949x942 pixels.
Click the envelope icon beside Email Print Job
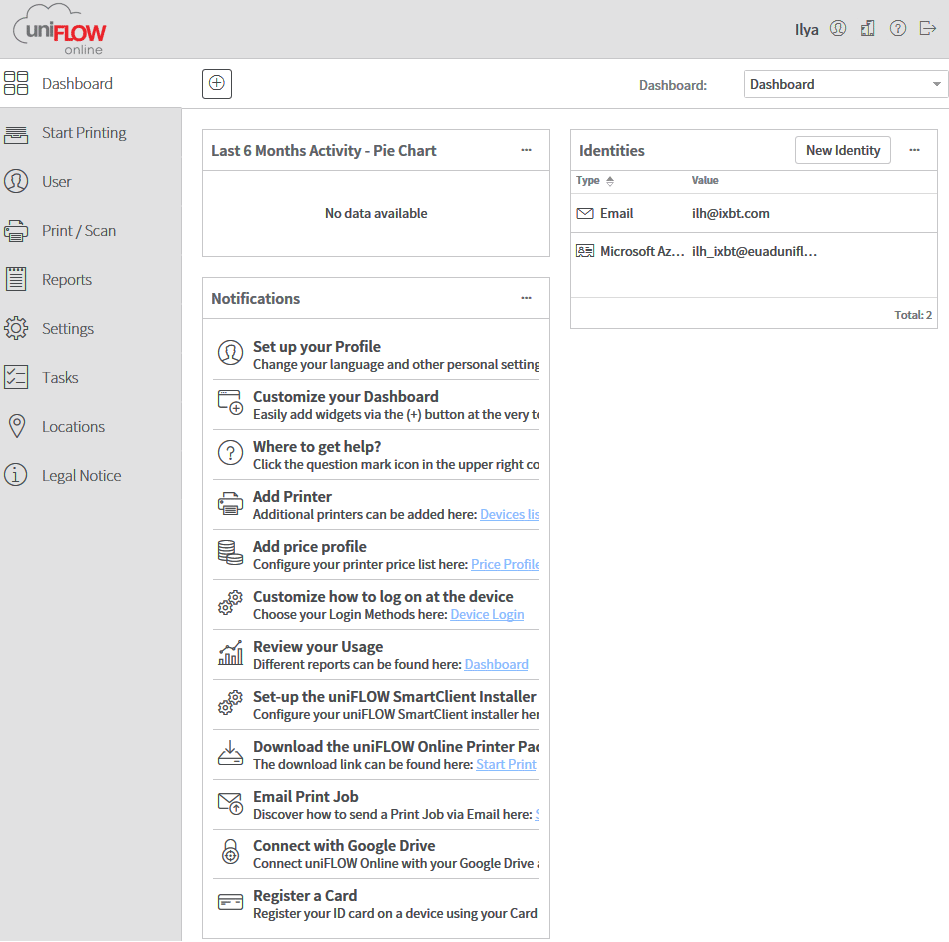pyautogui.click(x=231, y=803)
